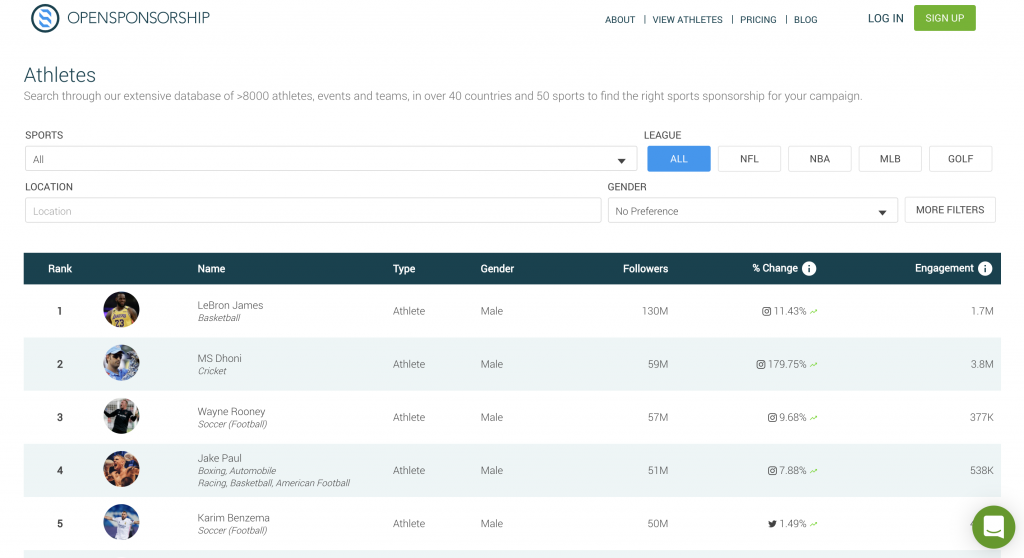Click the green SIGN UP button
Screen dimensions: 1024x558
coord(944,18)
